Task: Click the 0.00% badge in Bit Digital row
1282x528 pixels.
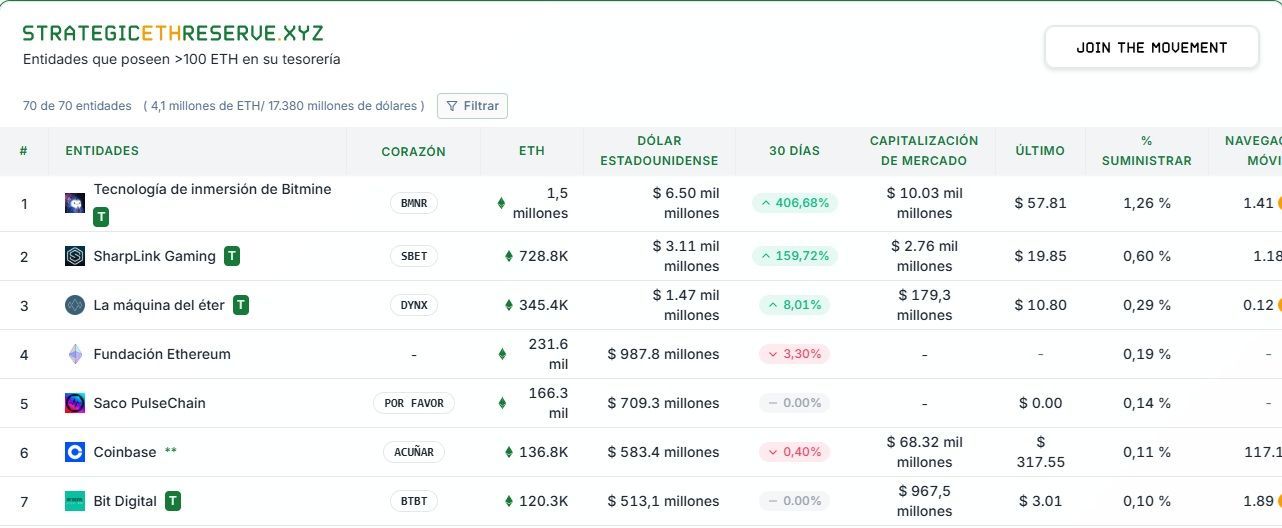Action: coord(795,501)
